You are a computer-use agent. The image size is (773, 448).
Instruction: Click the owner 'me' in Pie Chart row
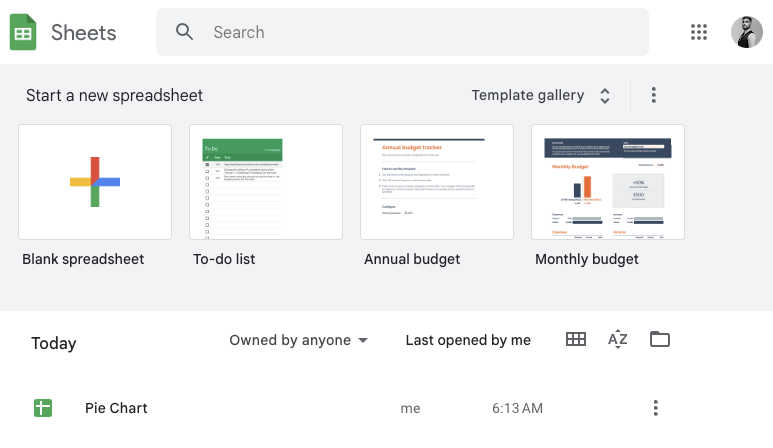(410, 409)
